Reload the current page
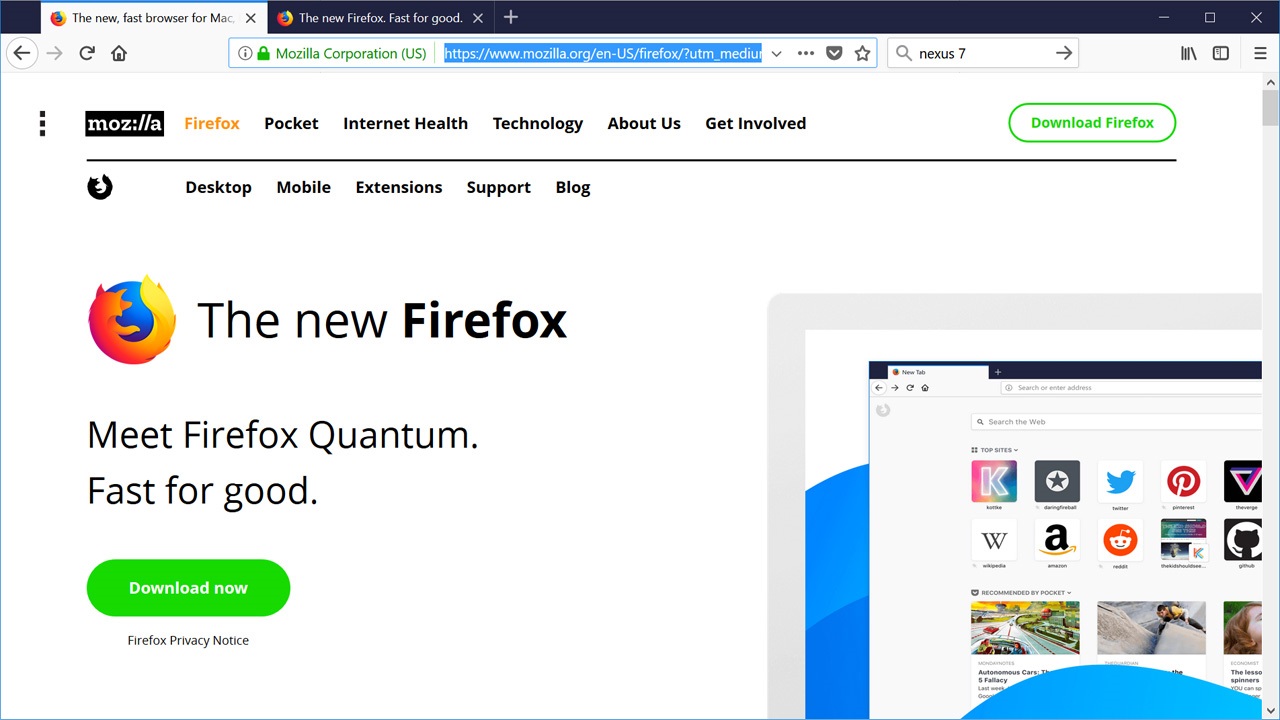Screen dimensions: 1280x720 click(x=87, y=53)
